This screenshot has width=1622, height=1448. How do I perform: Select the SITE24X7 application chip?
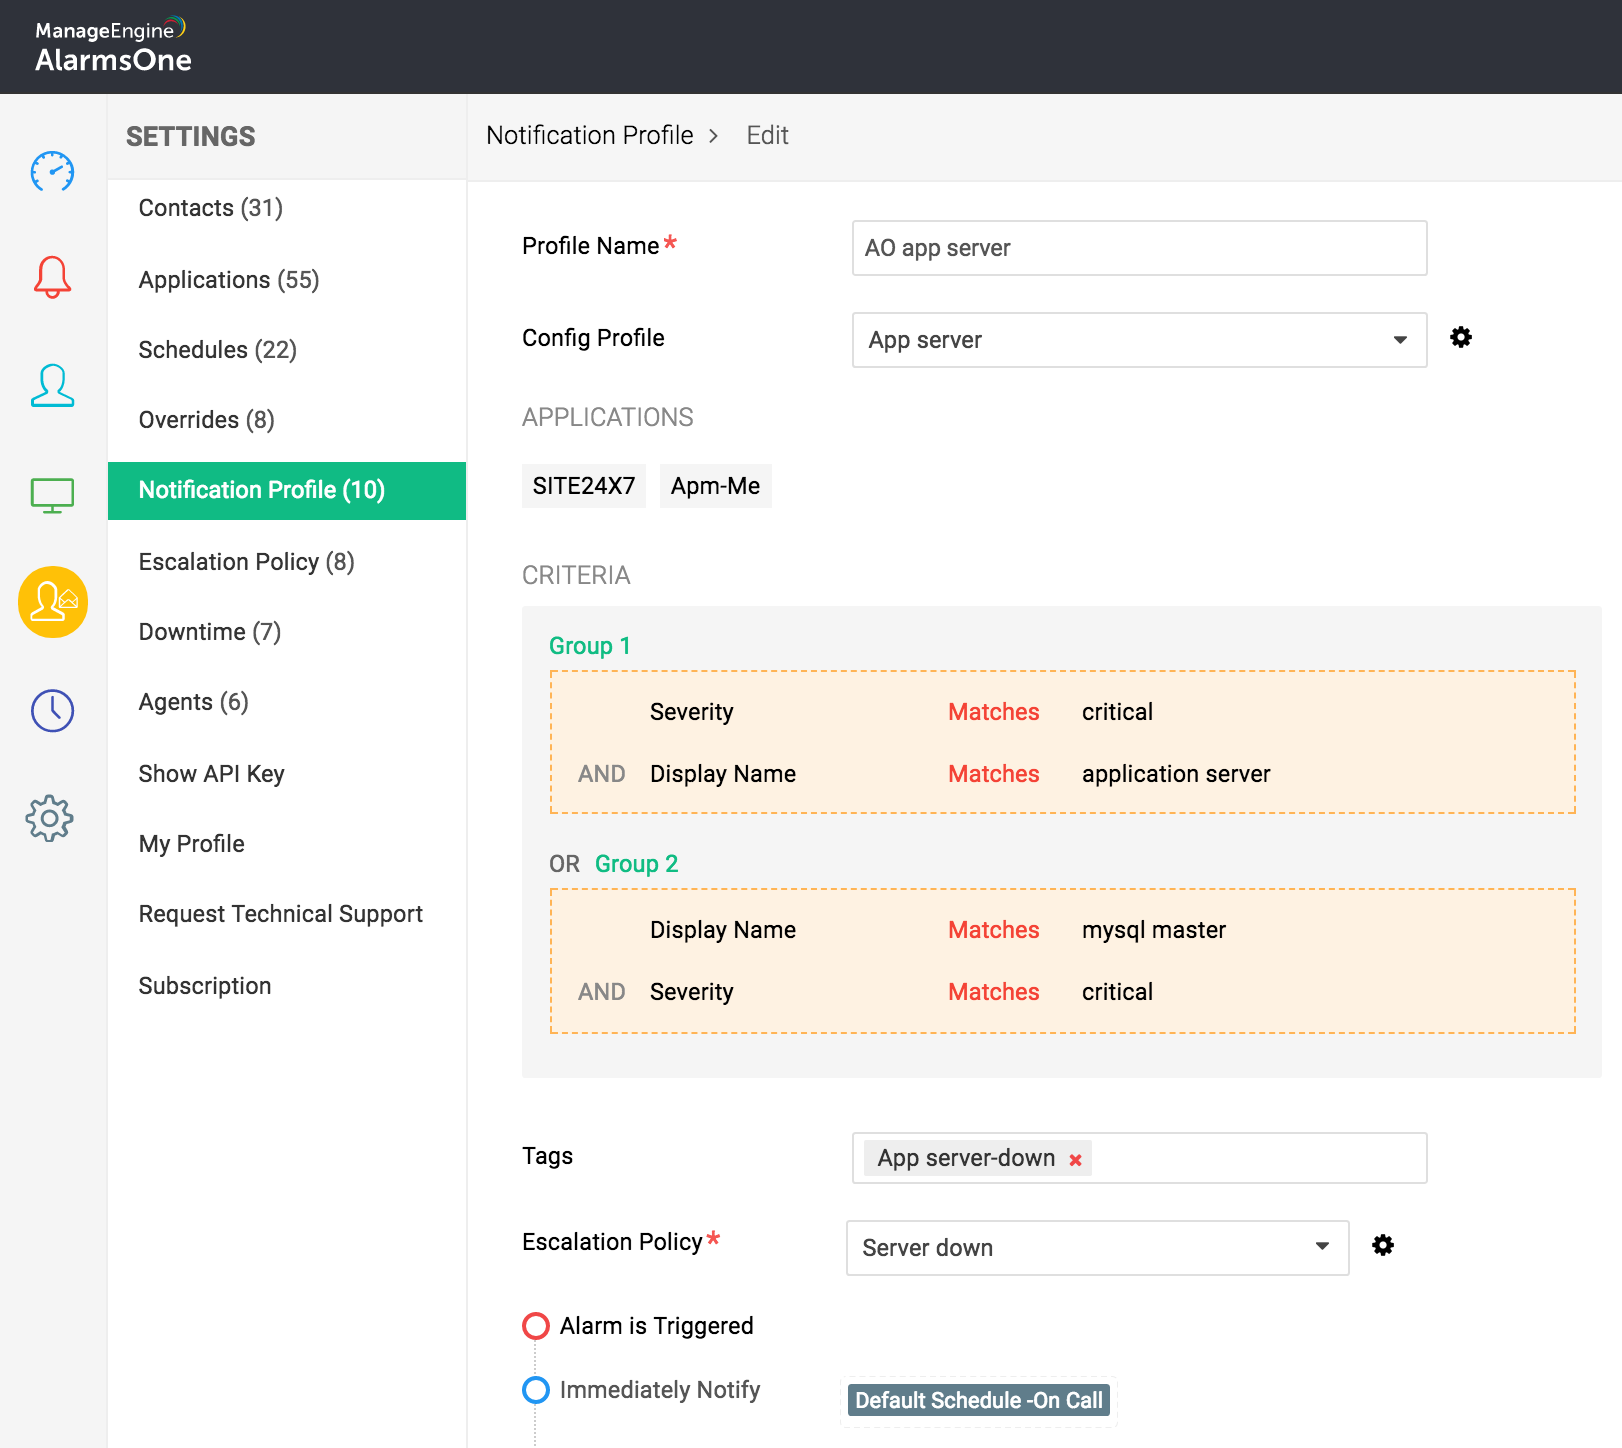[583, 486]
